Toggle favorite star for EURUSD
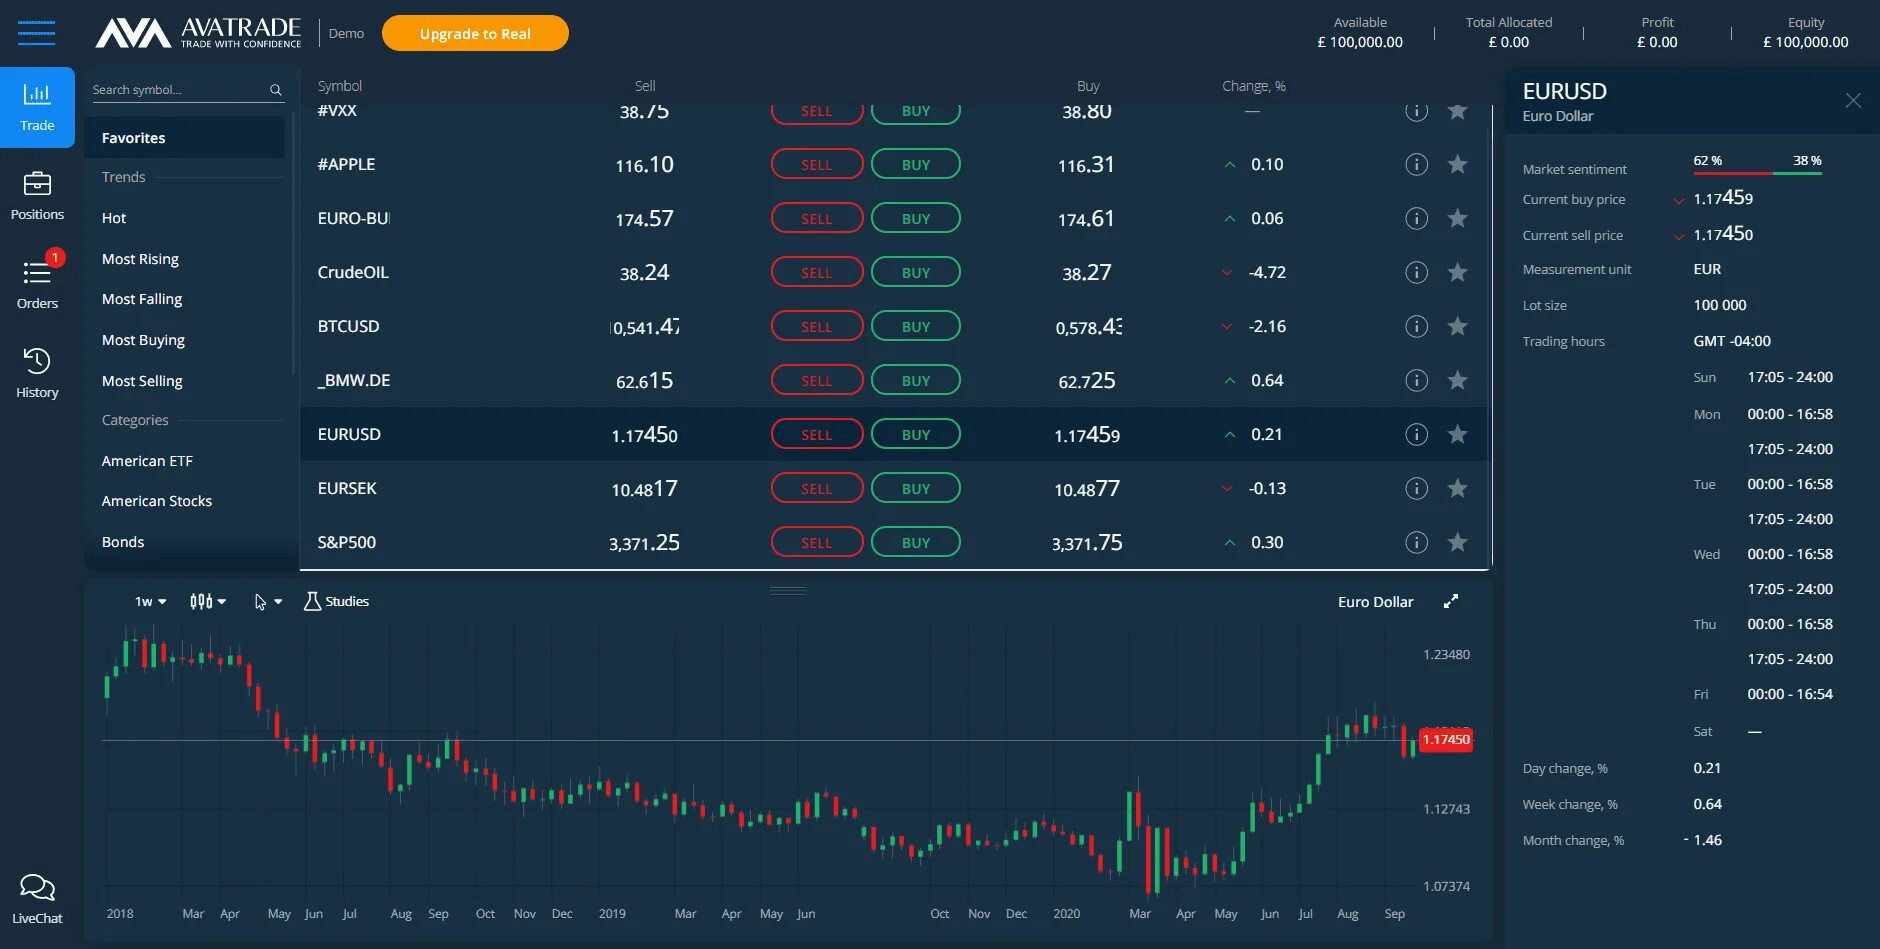Image resolution: width=1880 pixels, height=949 pixels. coord(1458,434)
